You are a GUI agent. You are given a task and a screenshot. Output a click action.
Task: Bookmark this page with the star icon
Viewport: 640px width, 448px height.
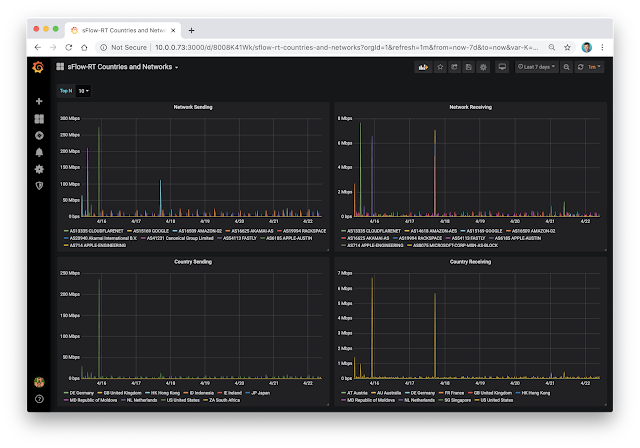click(567, 47)
